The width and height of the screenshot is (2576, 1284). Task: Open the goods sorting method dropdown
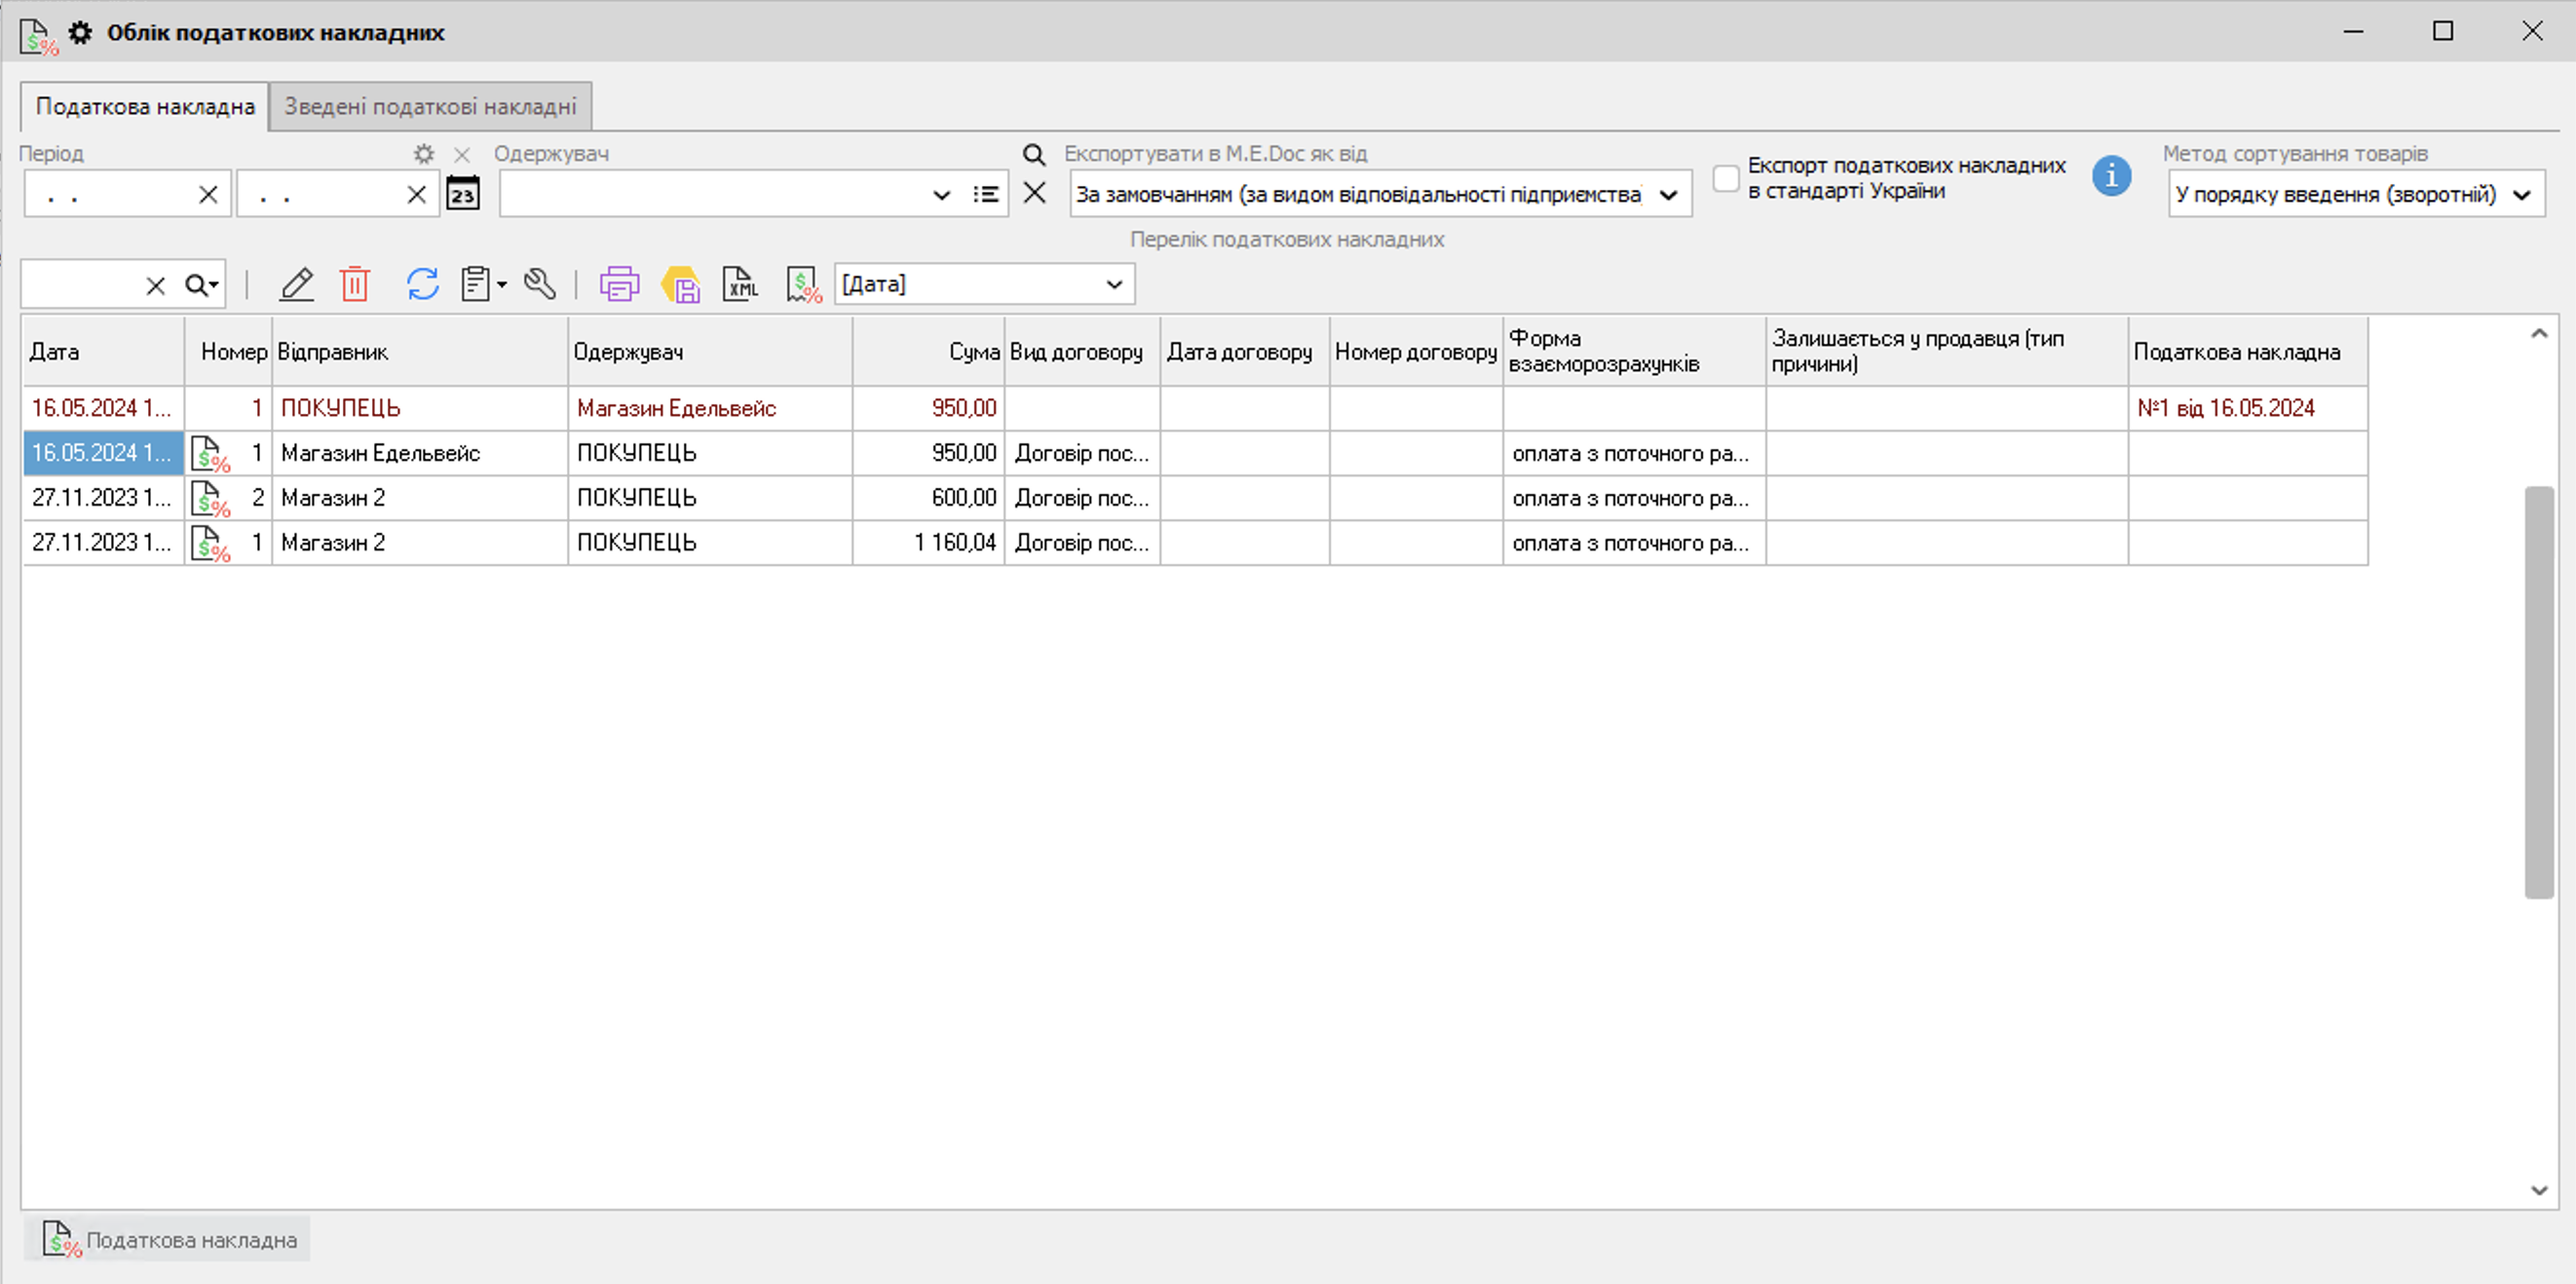click(2522, 195)
